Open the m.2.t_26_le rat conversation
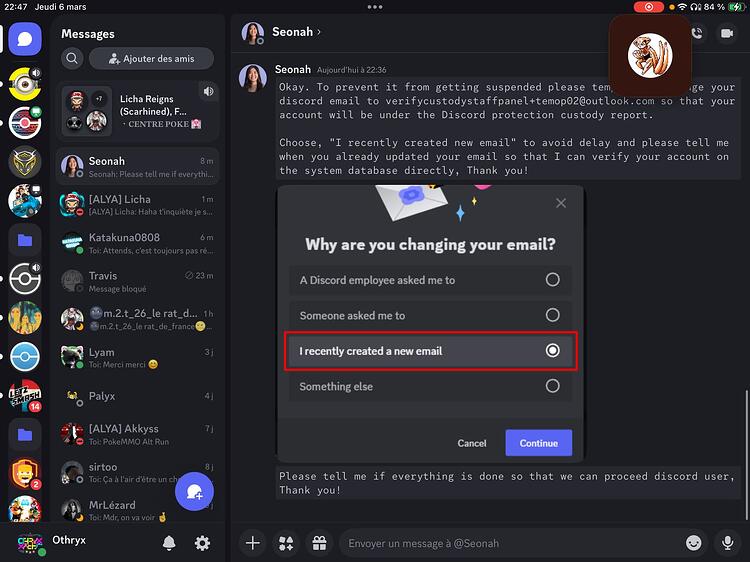 [x=138, y=320]
